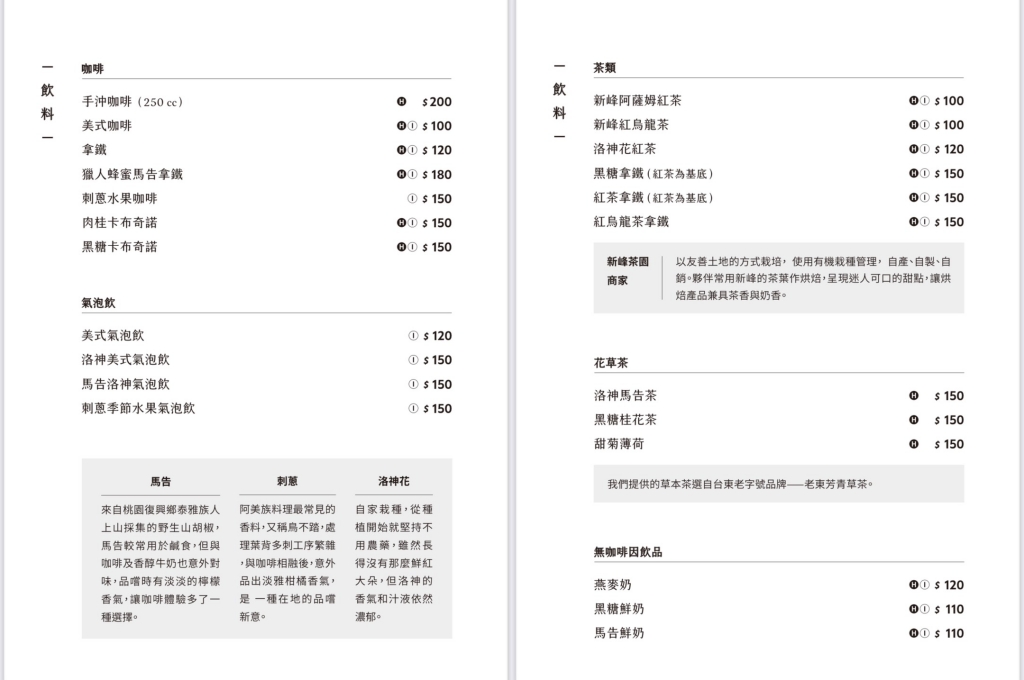Click the 刺蔥 heading in the ingredient notes box
Screen dimensions: 1024x680
[x=287, y=481]
